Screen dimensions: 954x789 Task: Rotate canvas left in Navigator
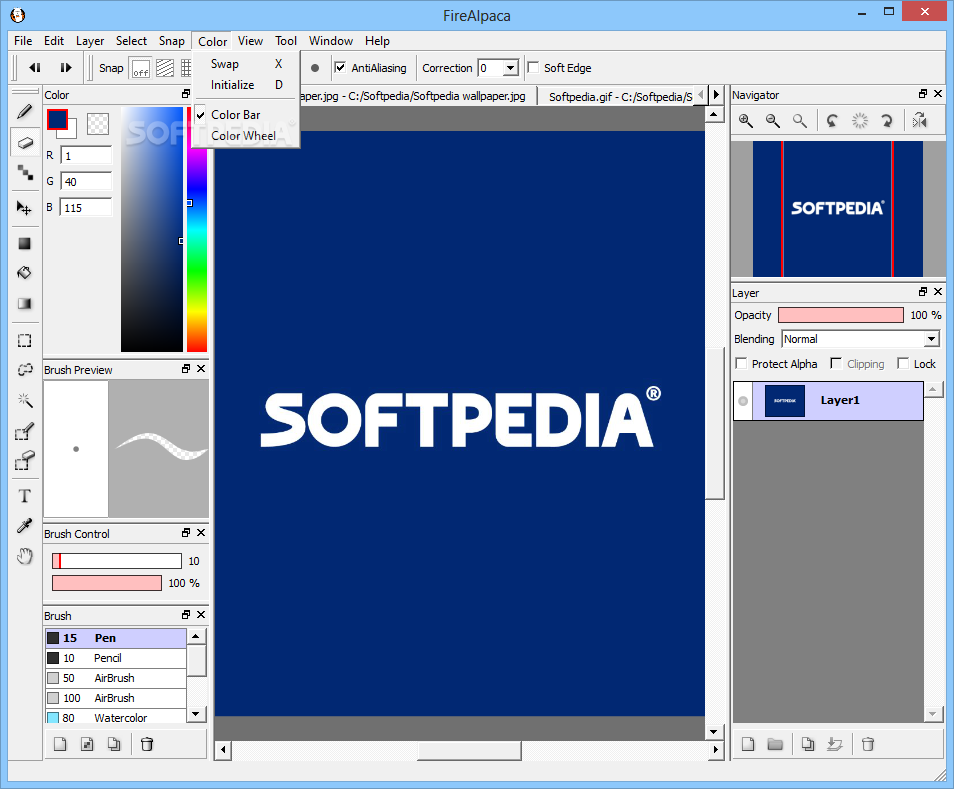coord(832,121)
